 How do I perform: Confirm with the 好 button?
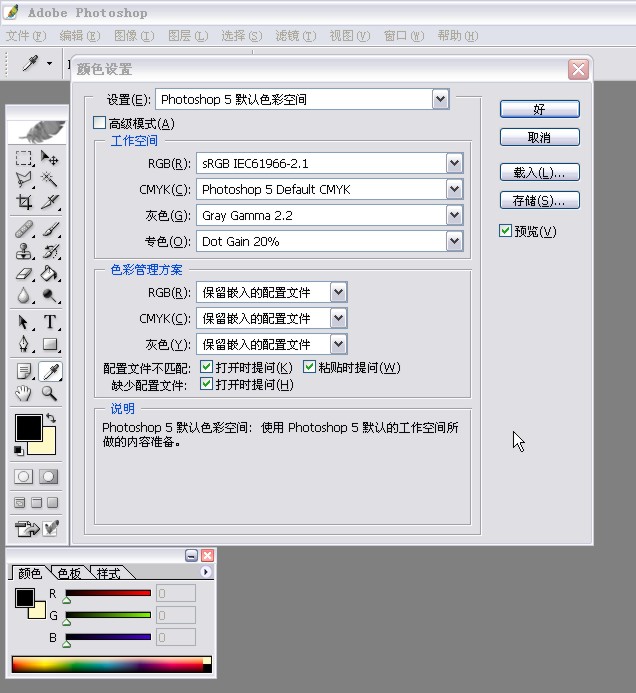540,109
